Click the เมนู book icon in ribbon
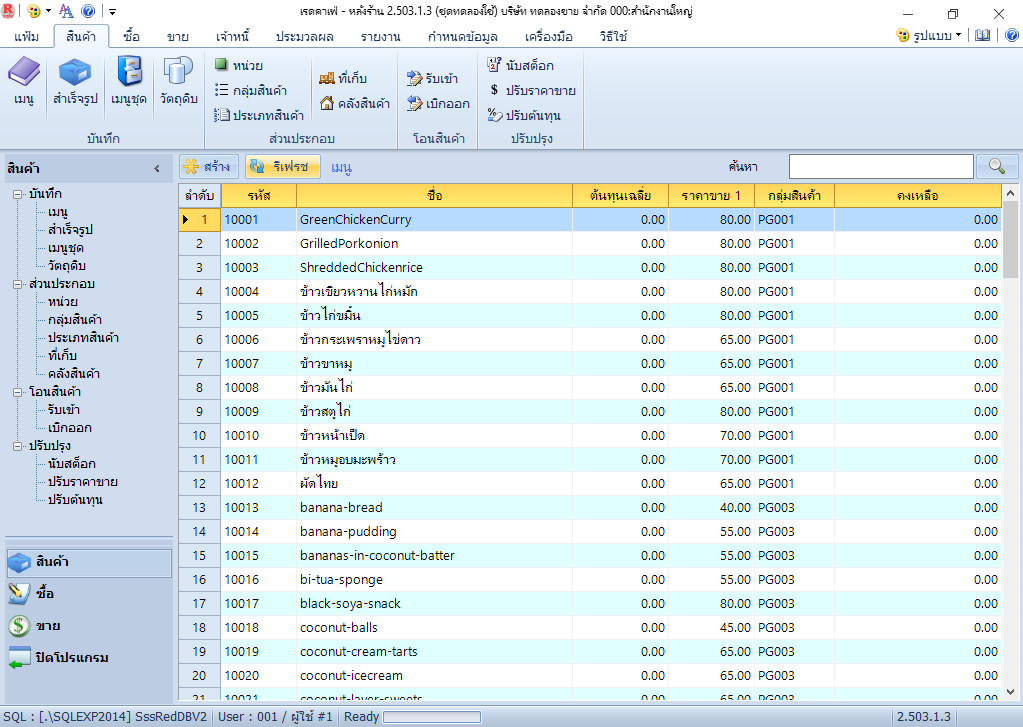Viewport: 1023px width, 727px height. point(24,75)
